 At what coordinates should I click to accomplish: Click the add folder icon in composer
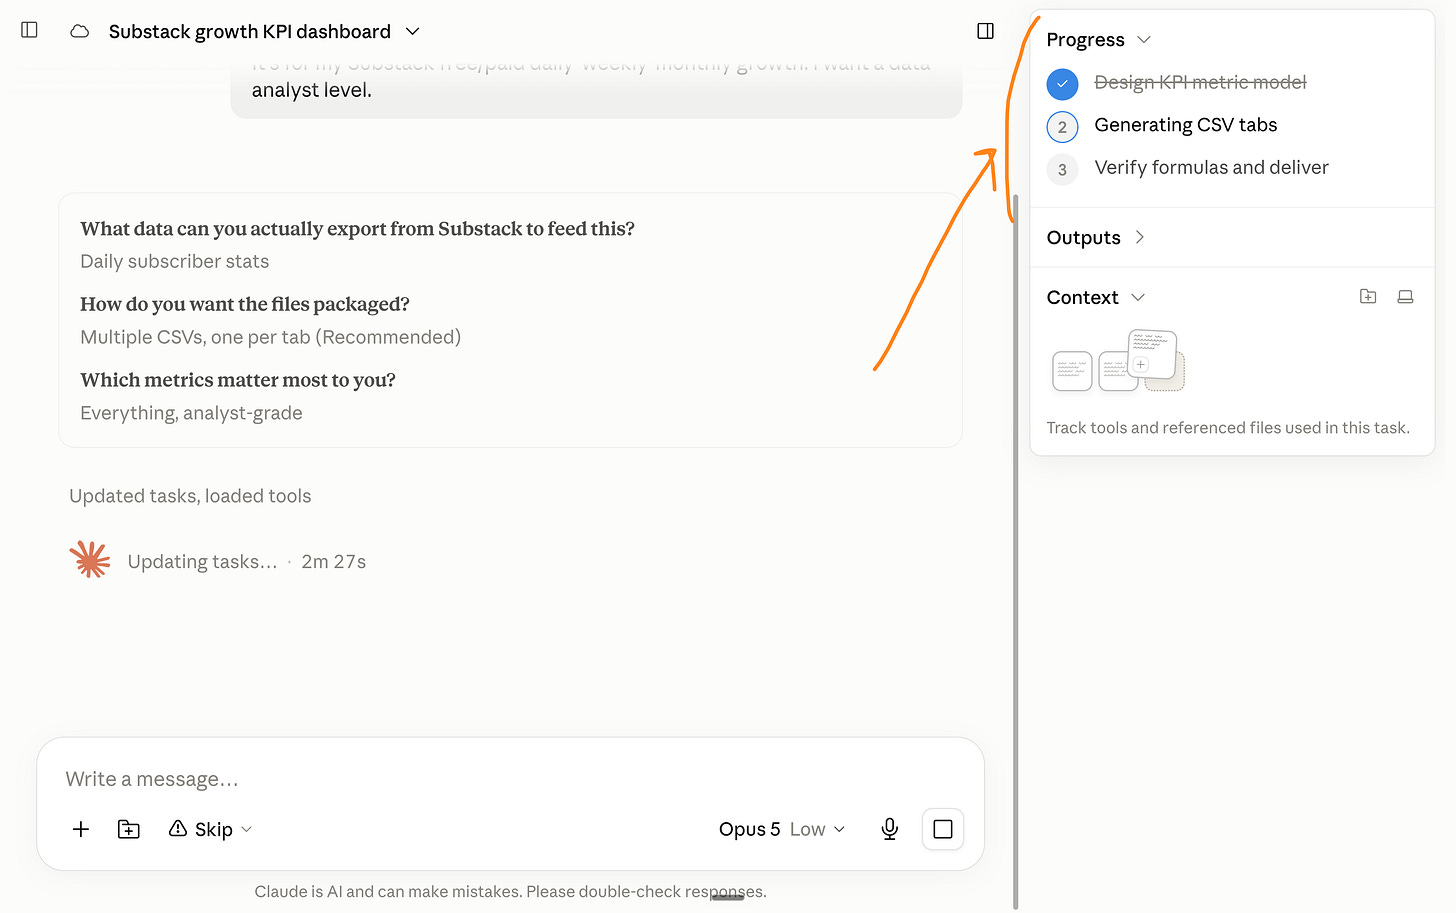pyautogui.click(x=129, y=829)
